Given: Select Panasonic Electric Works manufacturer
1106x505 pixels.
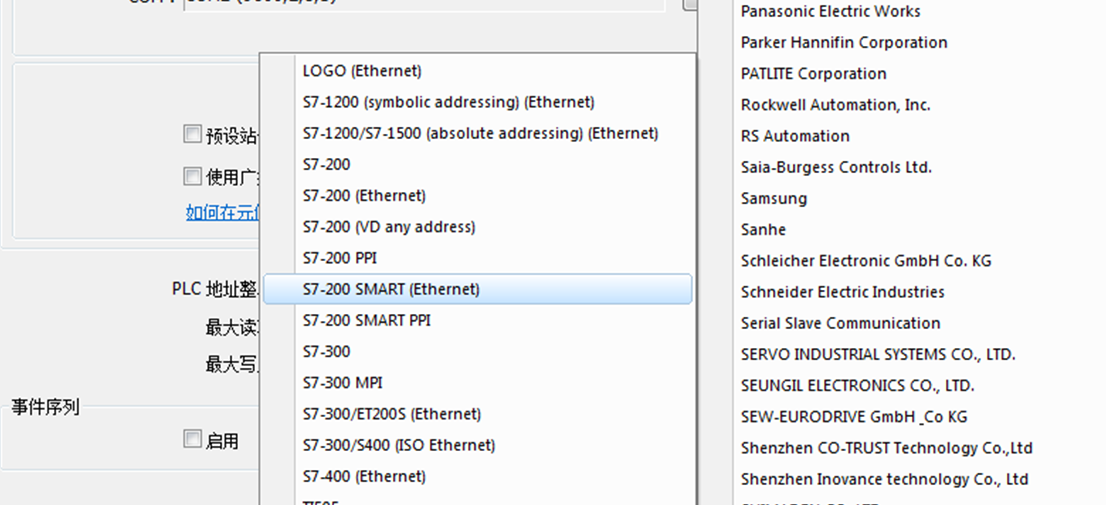Looking at the screenshot, I should pyautogui.click(x=830, y=11).
